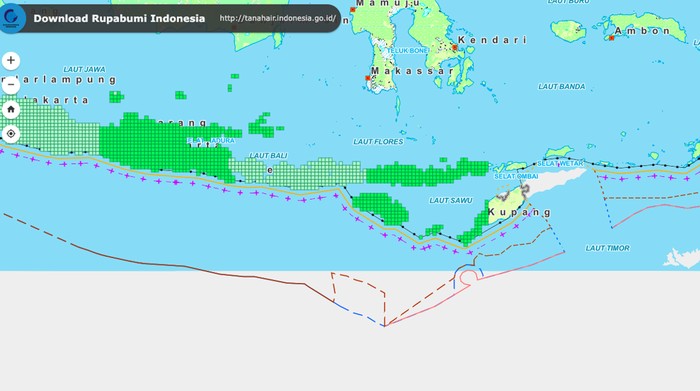This screenshot has height=391, width=700.
Task: Click the TELUK BONE label
Action: (407, 51)
